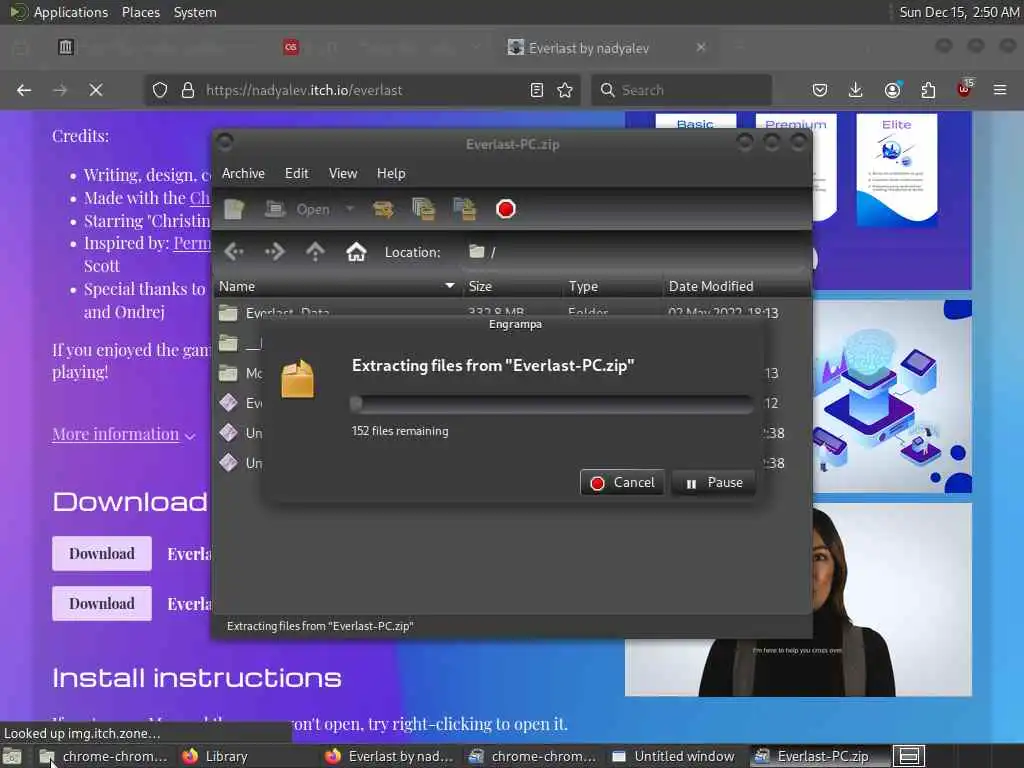Switch to Everlast by nad... taskbar entry
The width and height of the screenshot is (1024, 768).
pyautogui.click(x=390, y=757)
